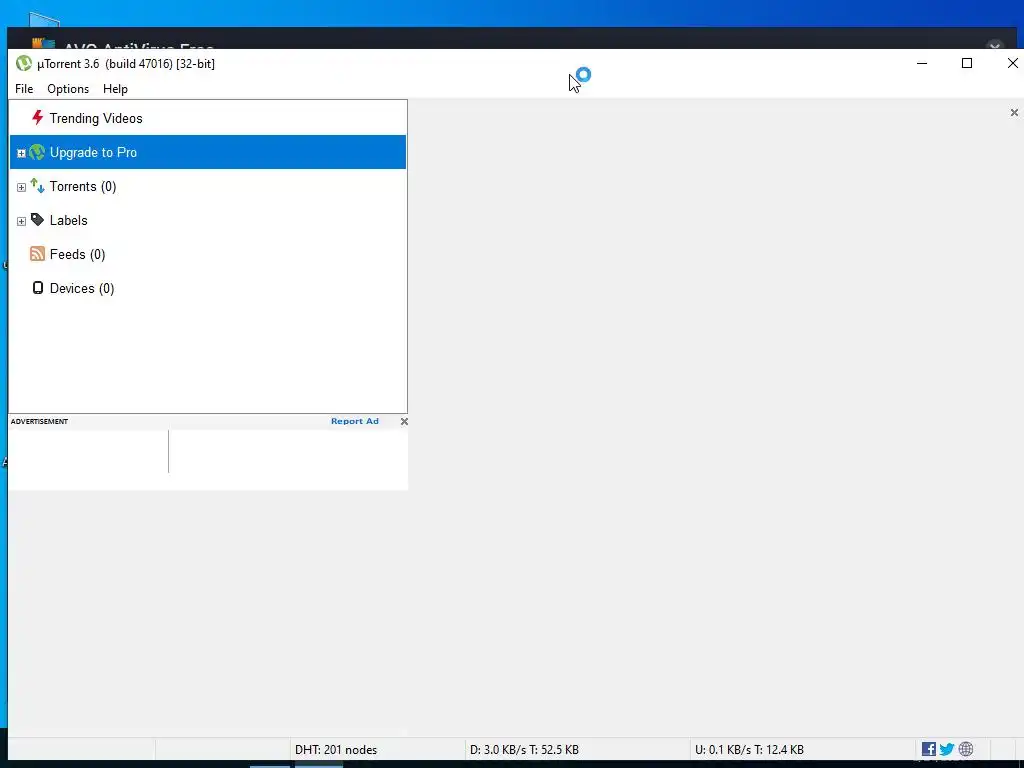The height and width of the screenshot is (768, 1024).
Task: Close the advertisement panel
Action: [404, 421]
